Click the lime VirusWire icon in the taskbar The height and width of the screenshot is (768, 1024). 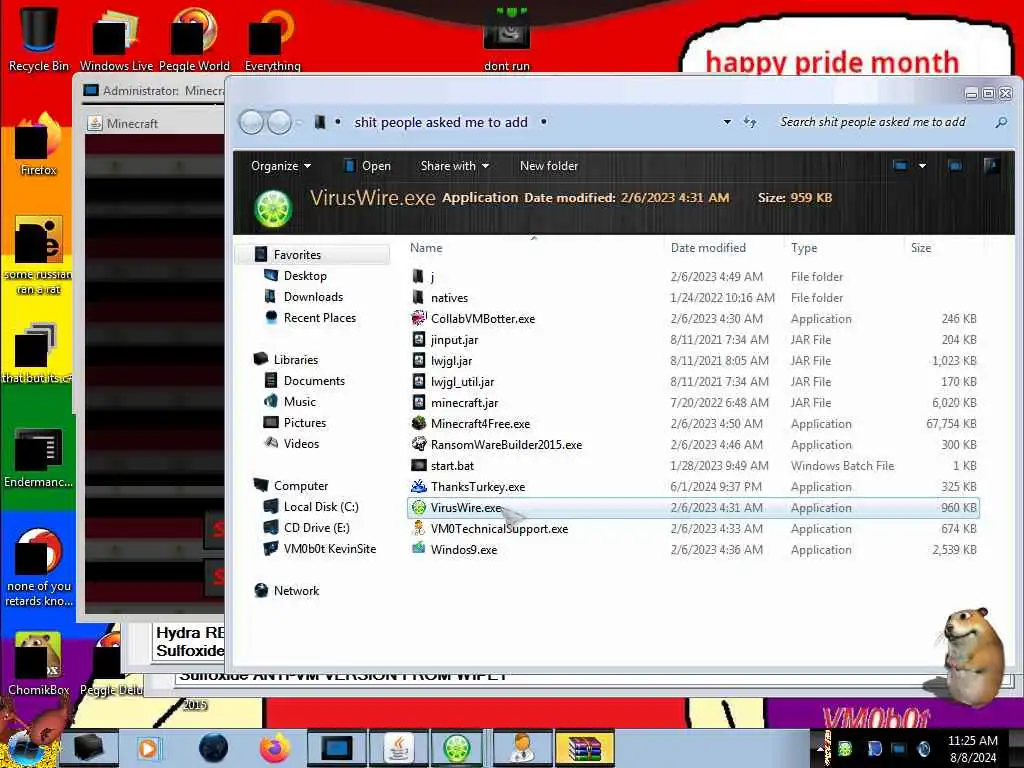[456, 748]
